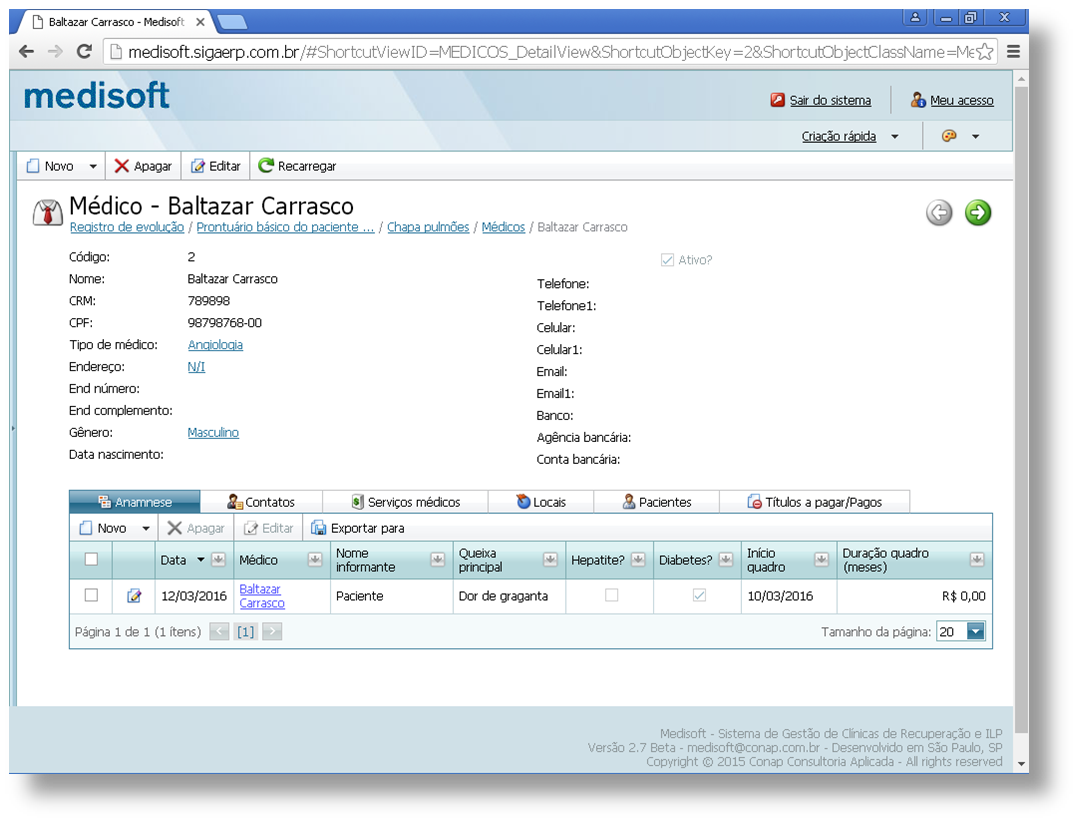
Task: Click the green Recarregar refresh icon
Action: coord(265,166)
